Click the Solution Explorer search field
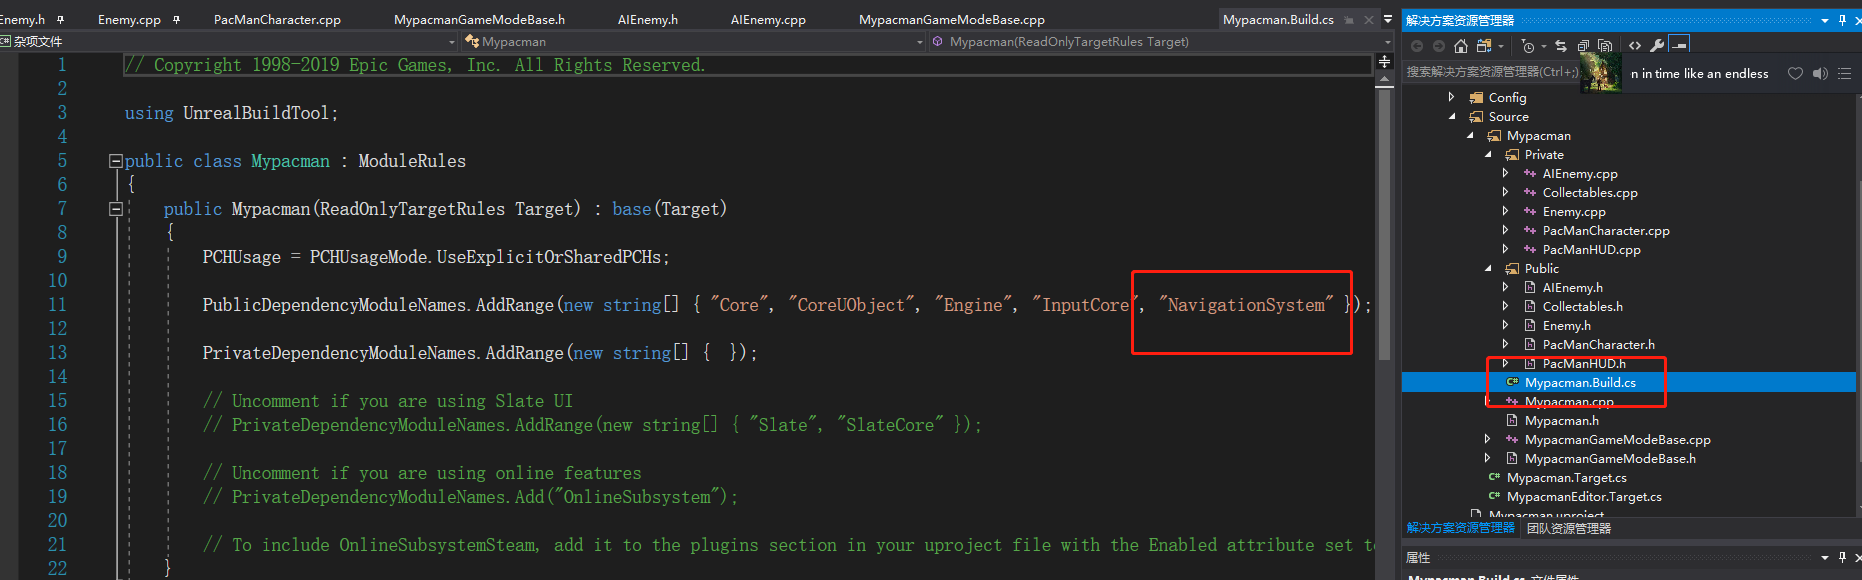 [x=1492, y=72]
